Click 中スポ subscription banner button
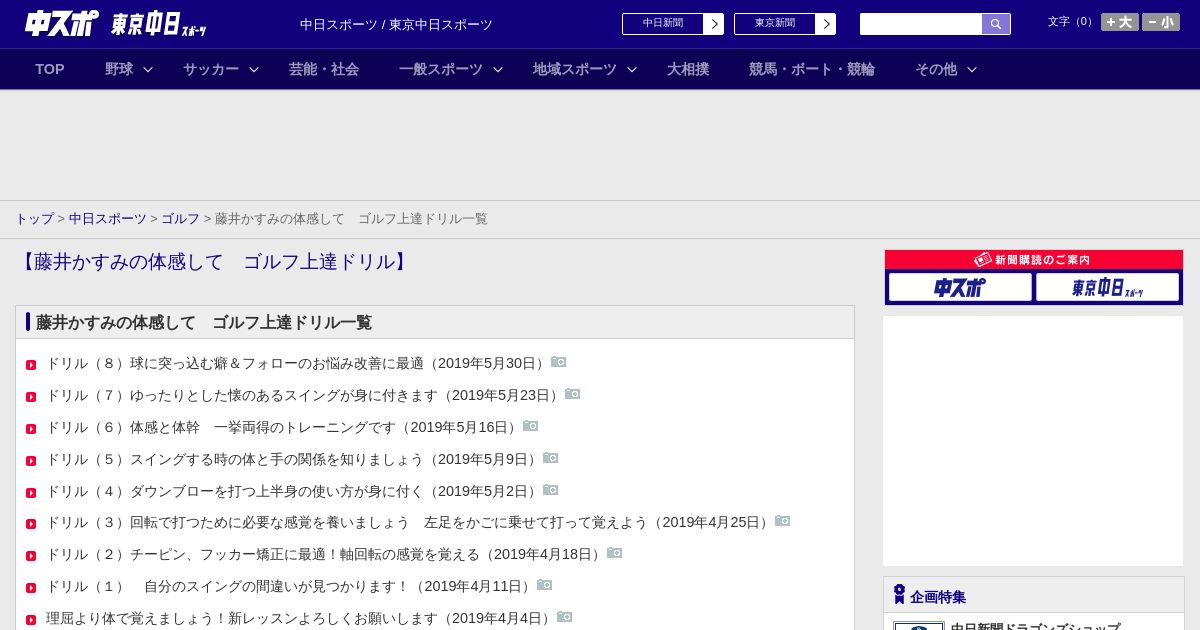1200x630 pixels. pyautogui.click(x=960, y=288)
